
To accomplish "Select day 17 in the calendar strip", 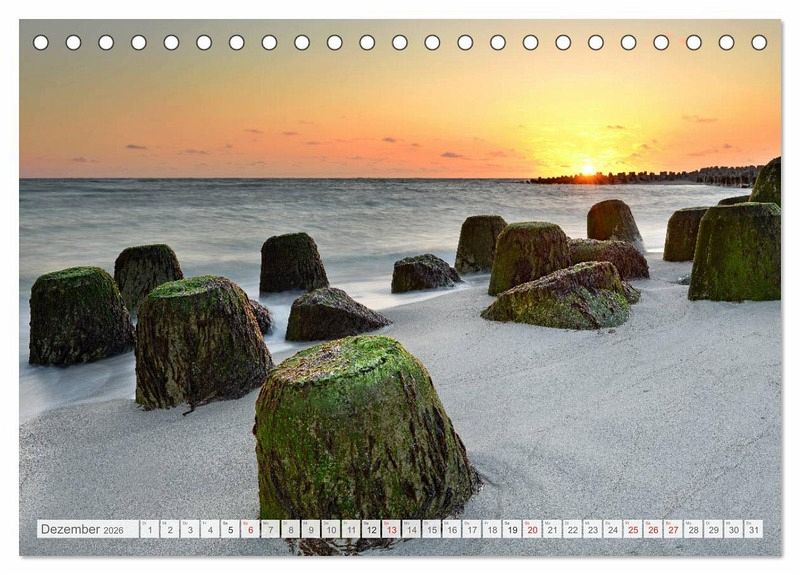I will (x=472, y=529).
